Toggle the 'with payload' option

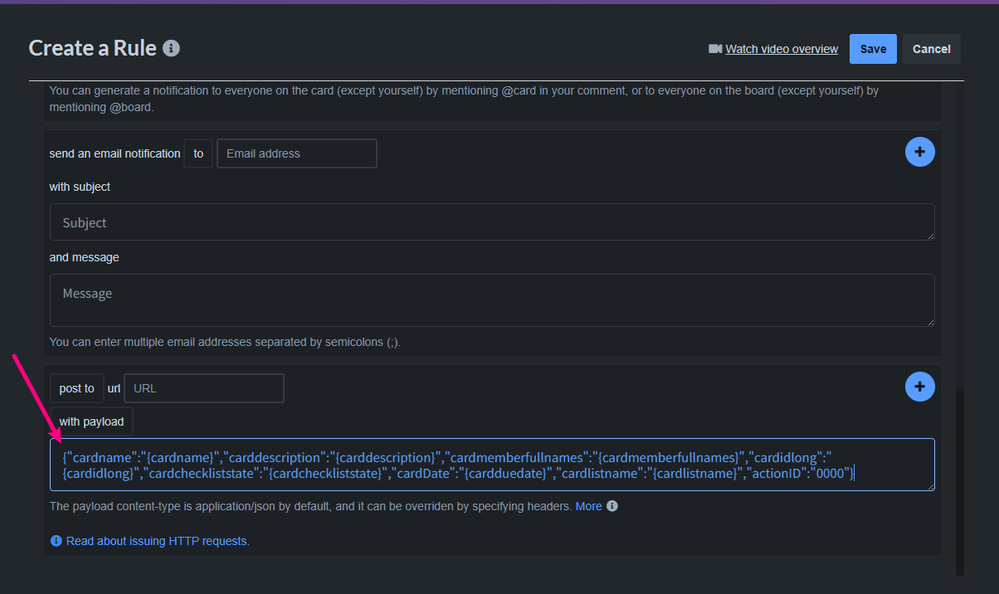[91, 421]
